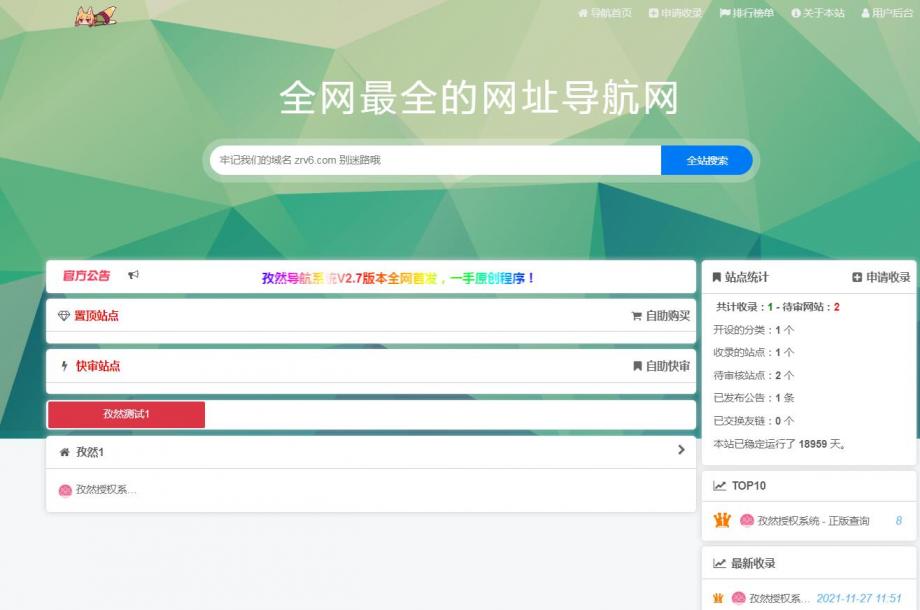The width and height of the screenshot is (920, 610).
Task: Click the red 孜然测试1 button
Action: click(x=125, y=414)
